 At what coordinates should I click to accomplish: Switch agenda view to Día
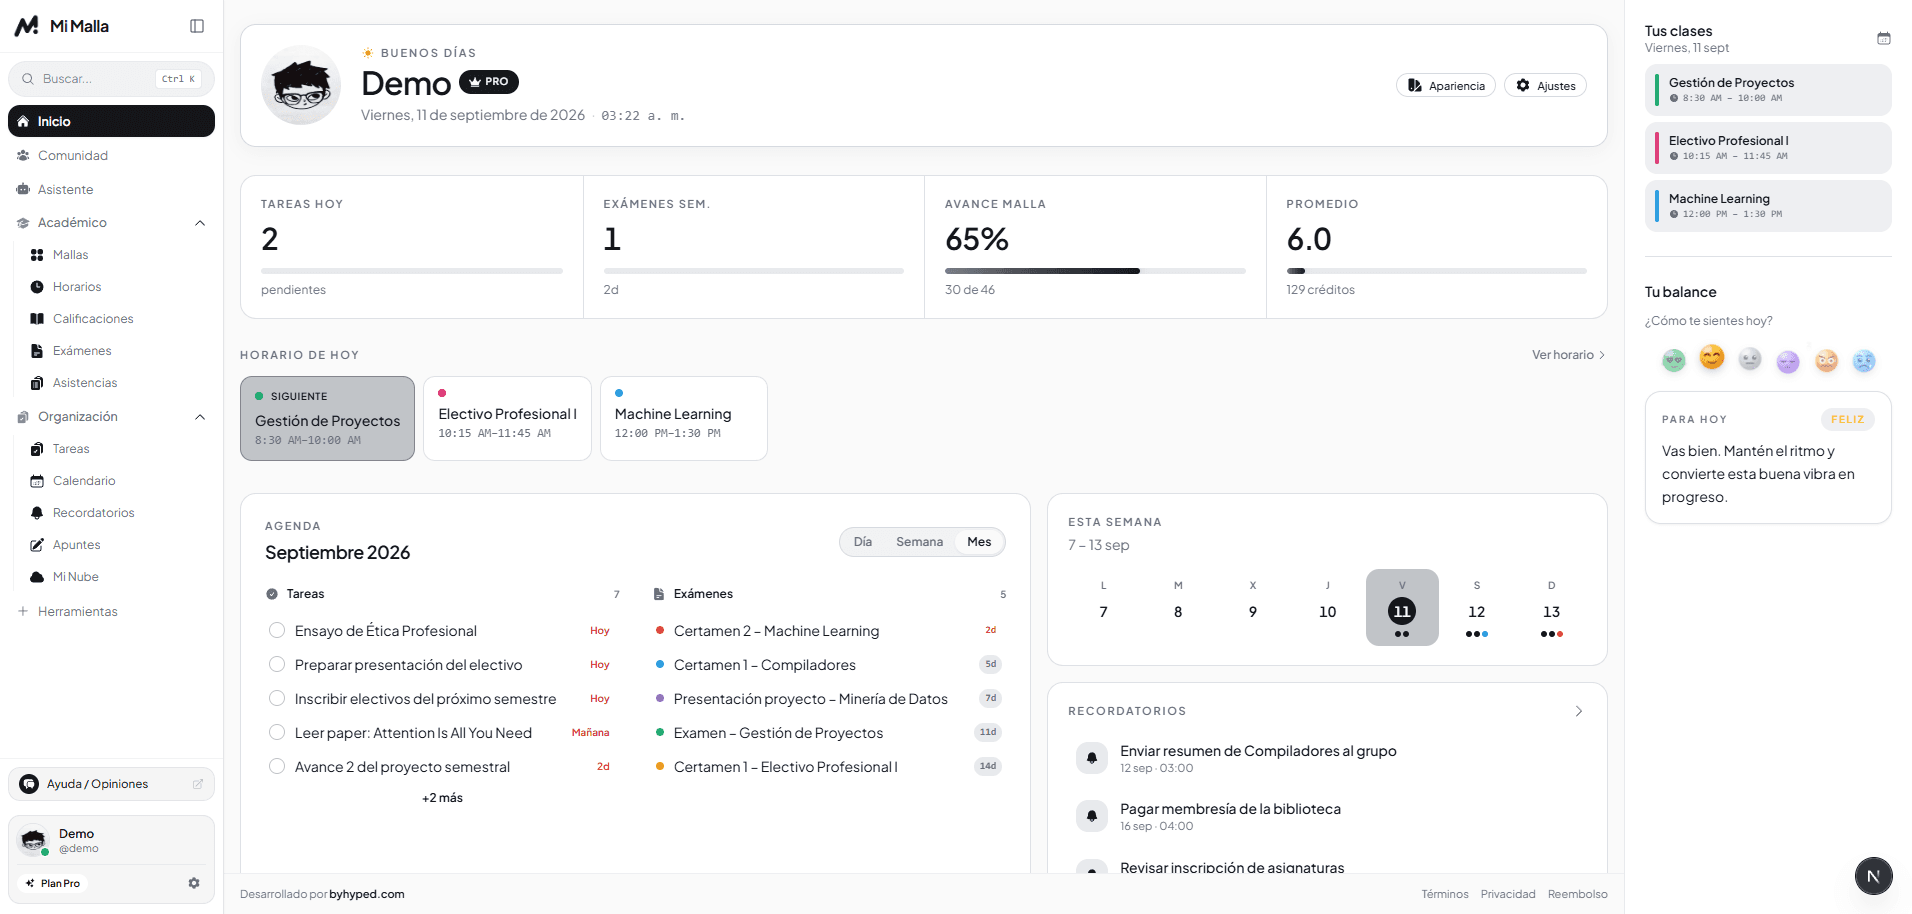862,542
